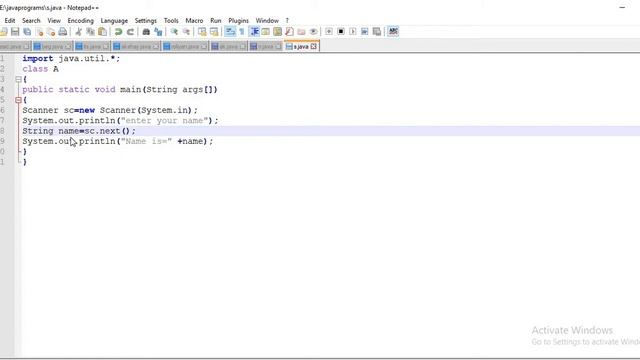The height and width of the screenshot is (360, 640).
Task: Click the Zoom In magnifier icon
Action: 174,31
